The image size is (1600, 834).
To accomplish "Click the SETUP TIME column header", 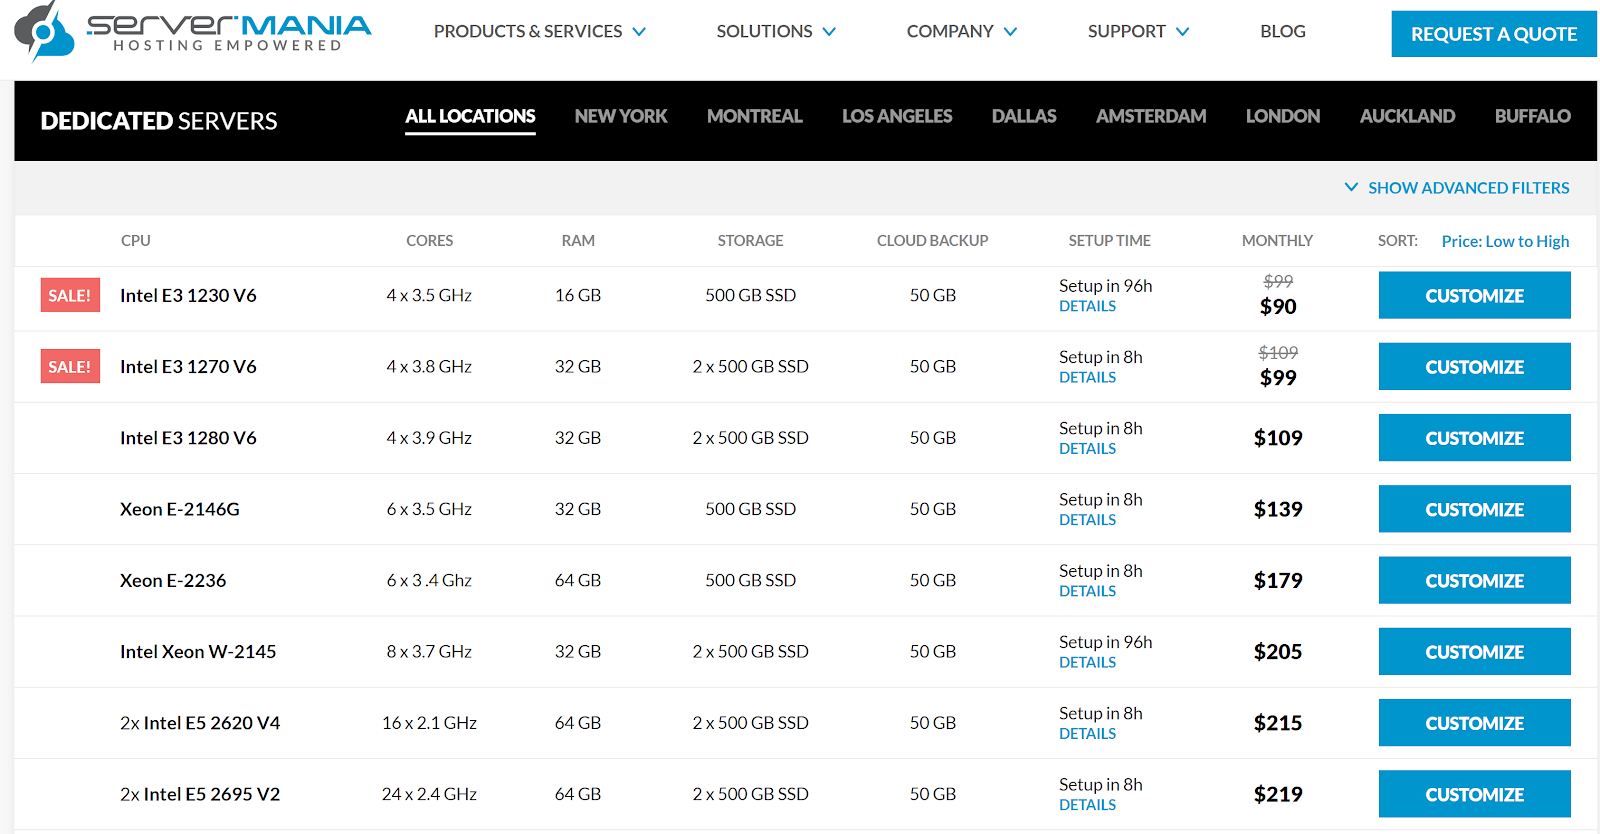I will 1109,241.
